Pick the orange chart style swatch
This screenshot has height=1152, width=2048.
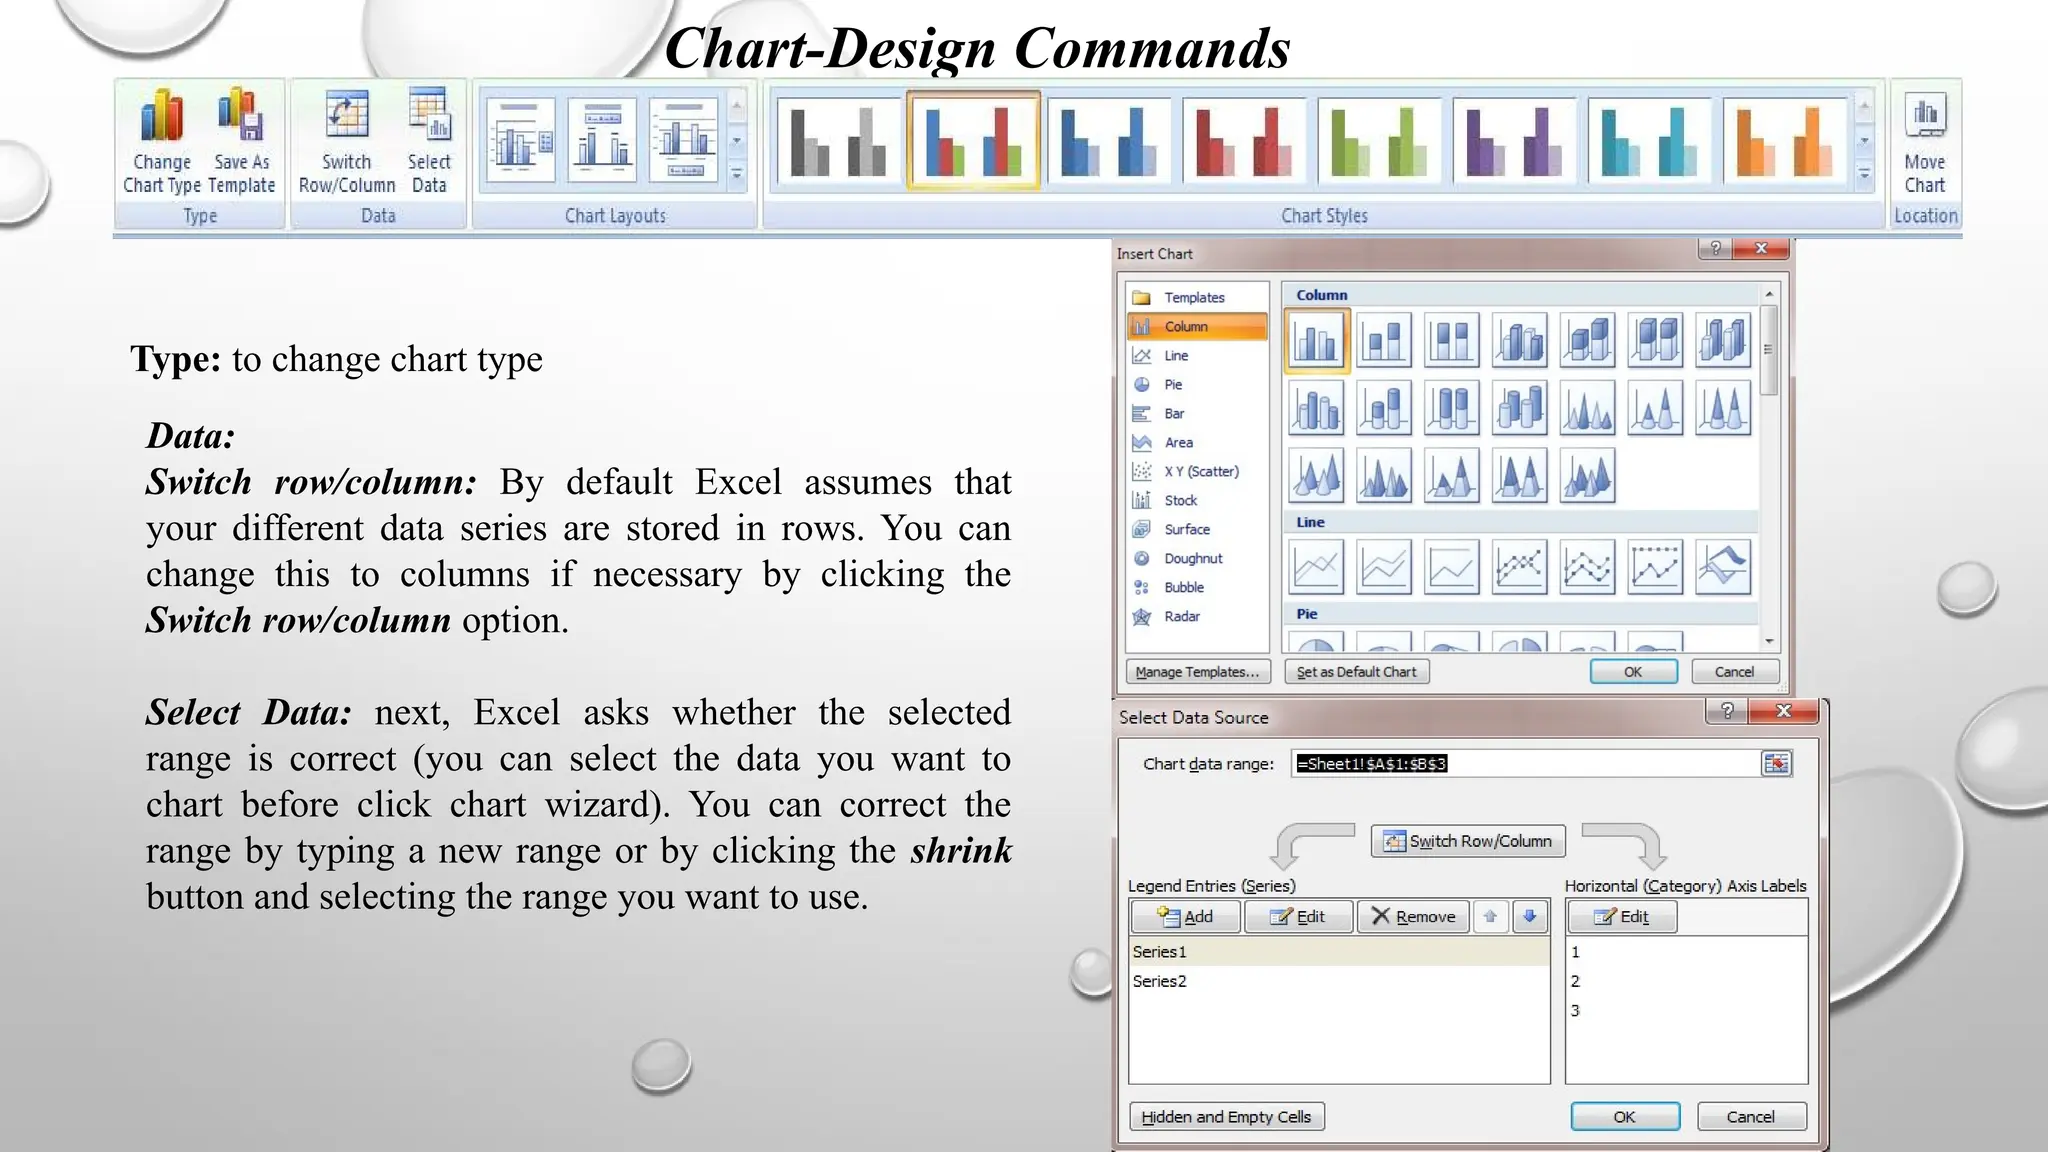1784,140
